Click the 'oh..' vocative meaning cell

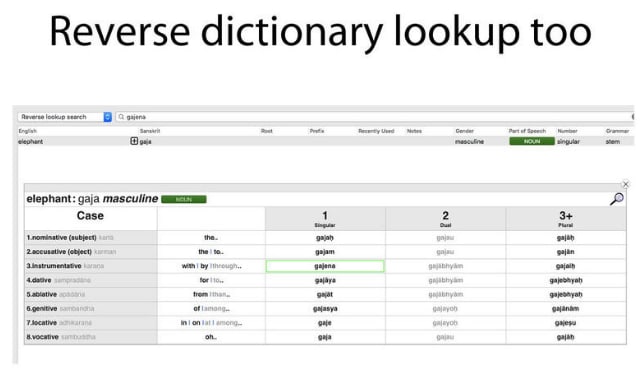coord(211,337)
